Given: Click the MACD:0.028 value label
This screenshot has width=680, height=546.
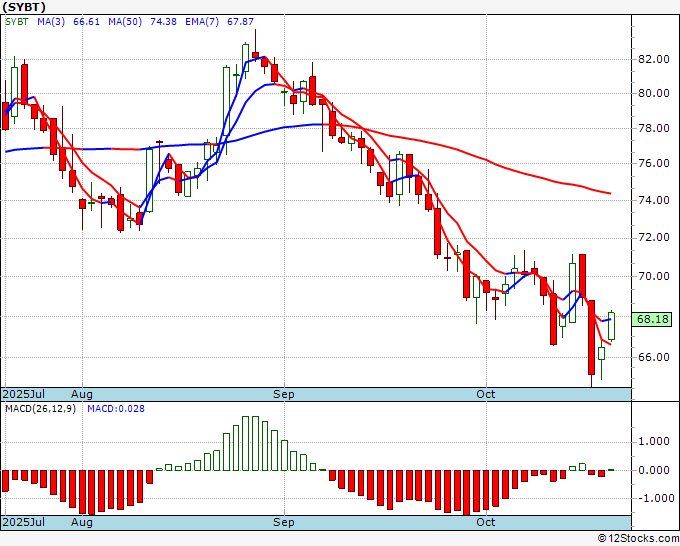Looking at the screenshot, I should [x=116, y=409].
